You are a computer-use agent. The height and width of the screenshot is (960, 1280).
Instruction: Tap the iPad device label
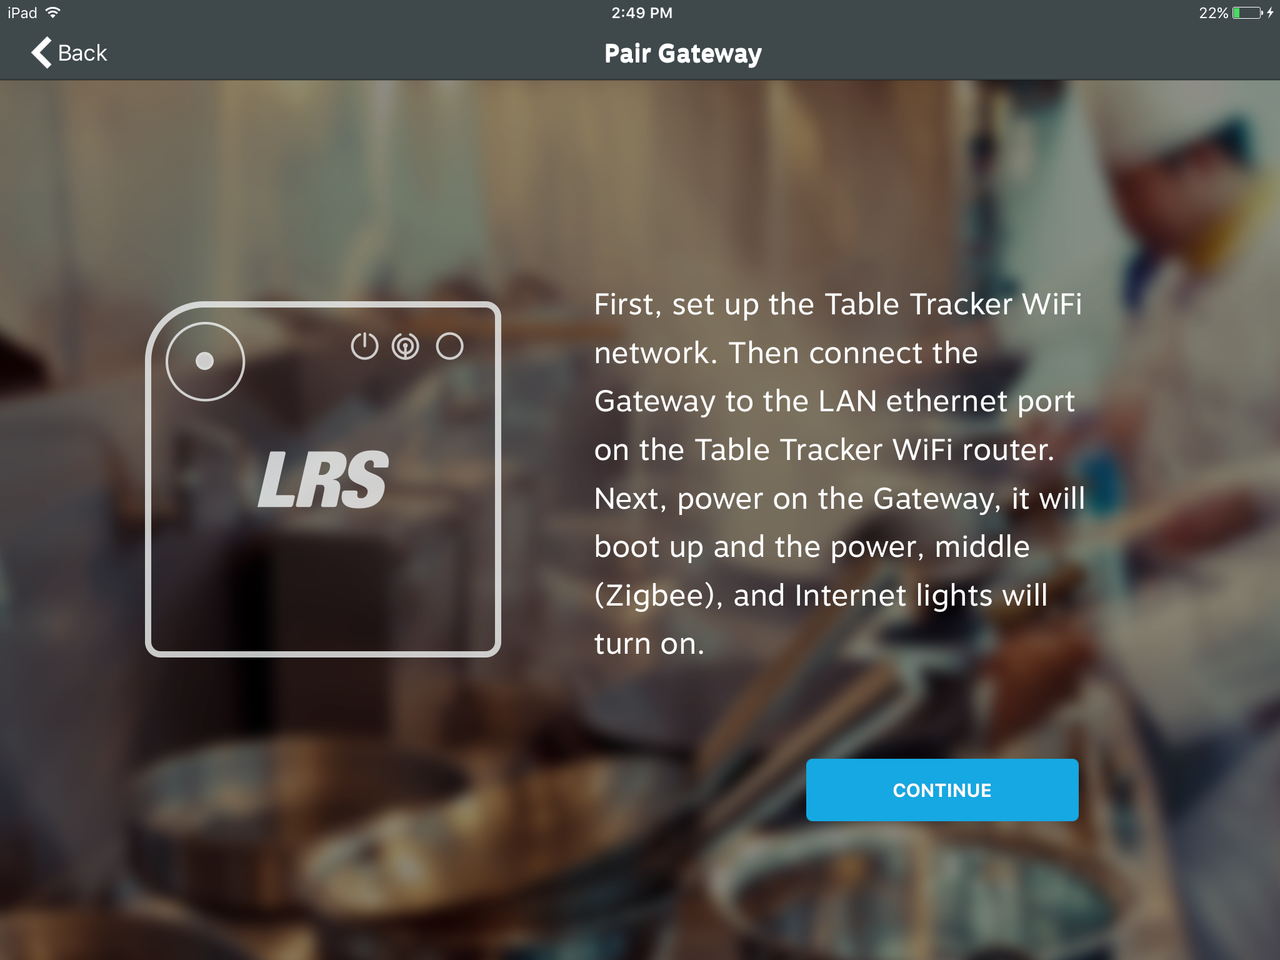[x=22, y=13]
